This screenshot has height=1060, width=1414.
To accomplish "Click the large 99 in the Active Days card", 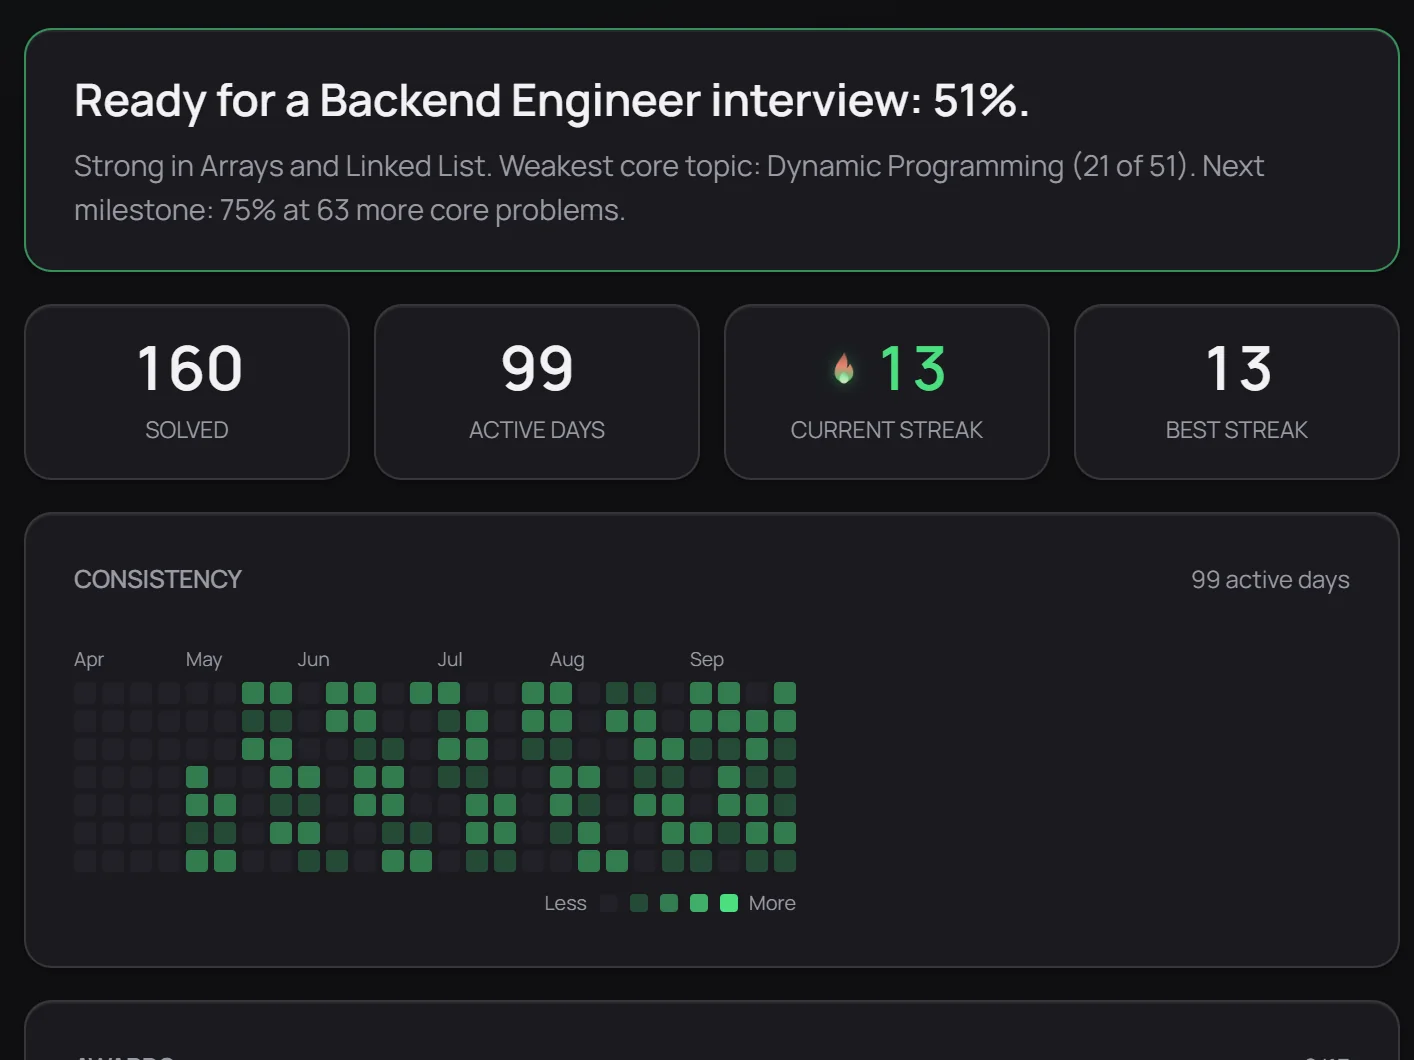I will coord(537,368).
